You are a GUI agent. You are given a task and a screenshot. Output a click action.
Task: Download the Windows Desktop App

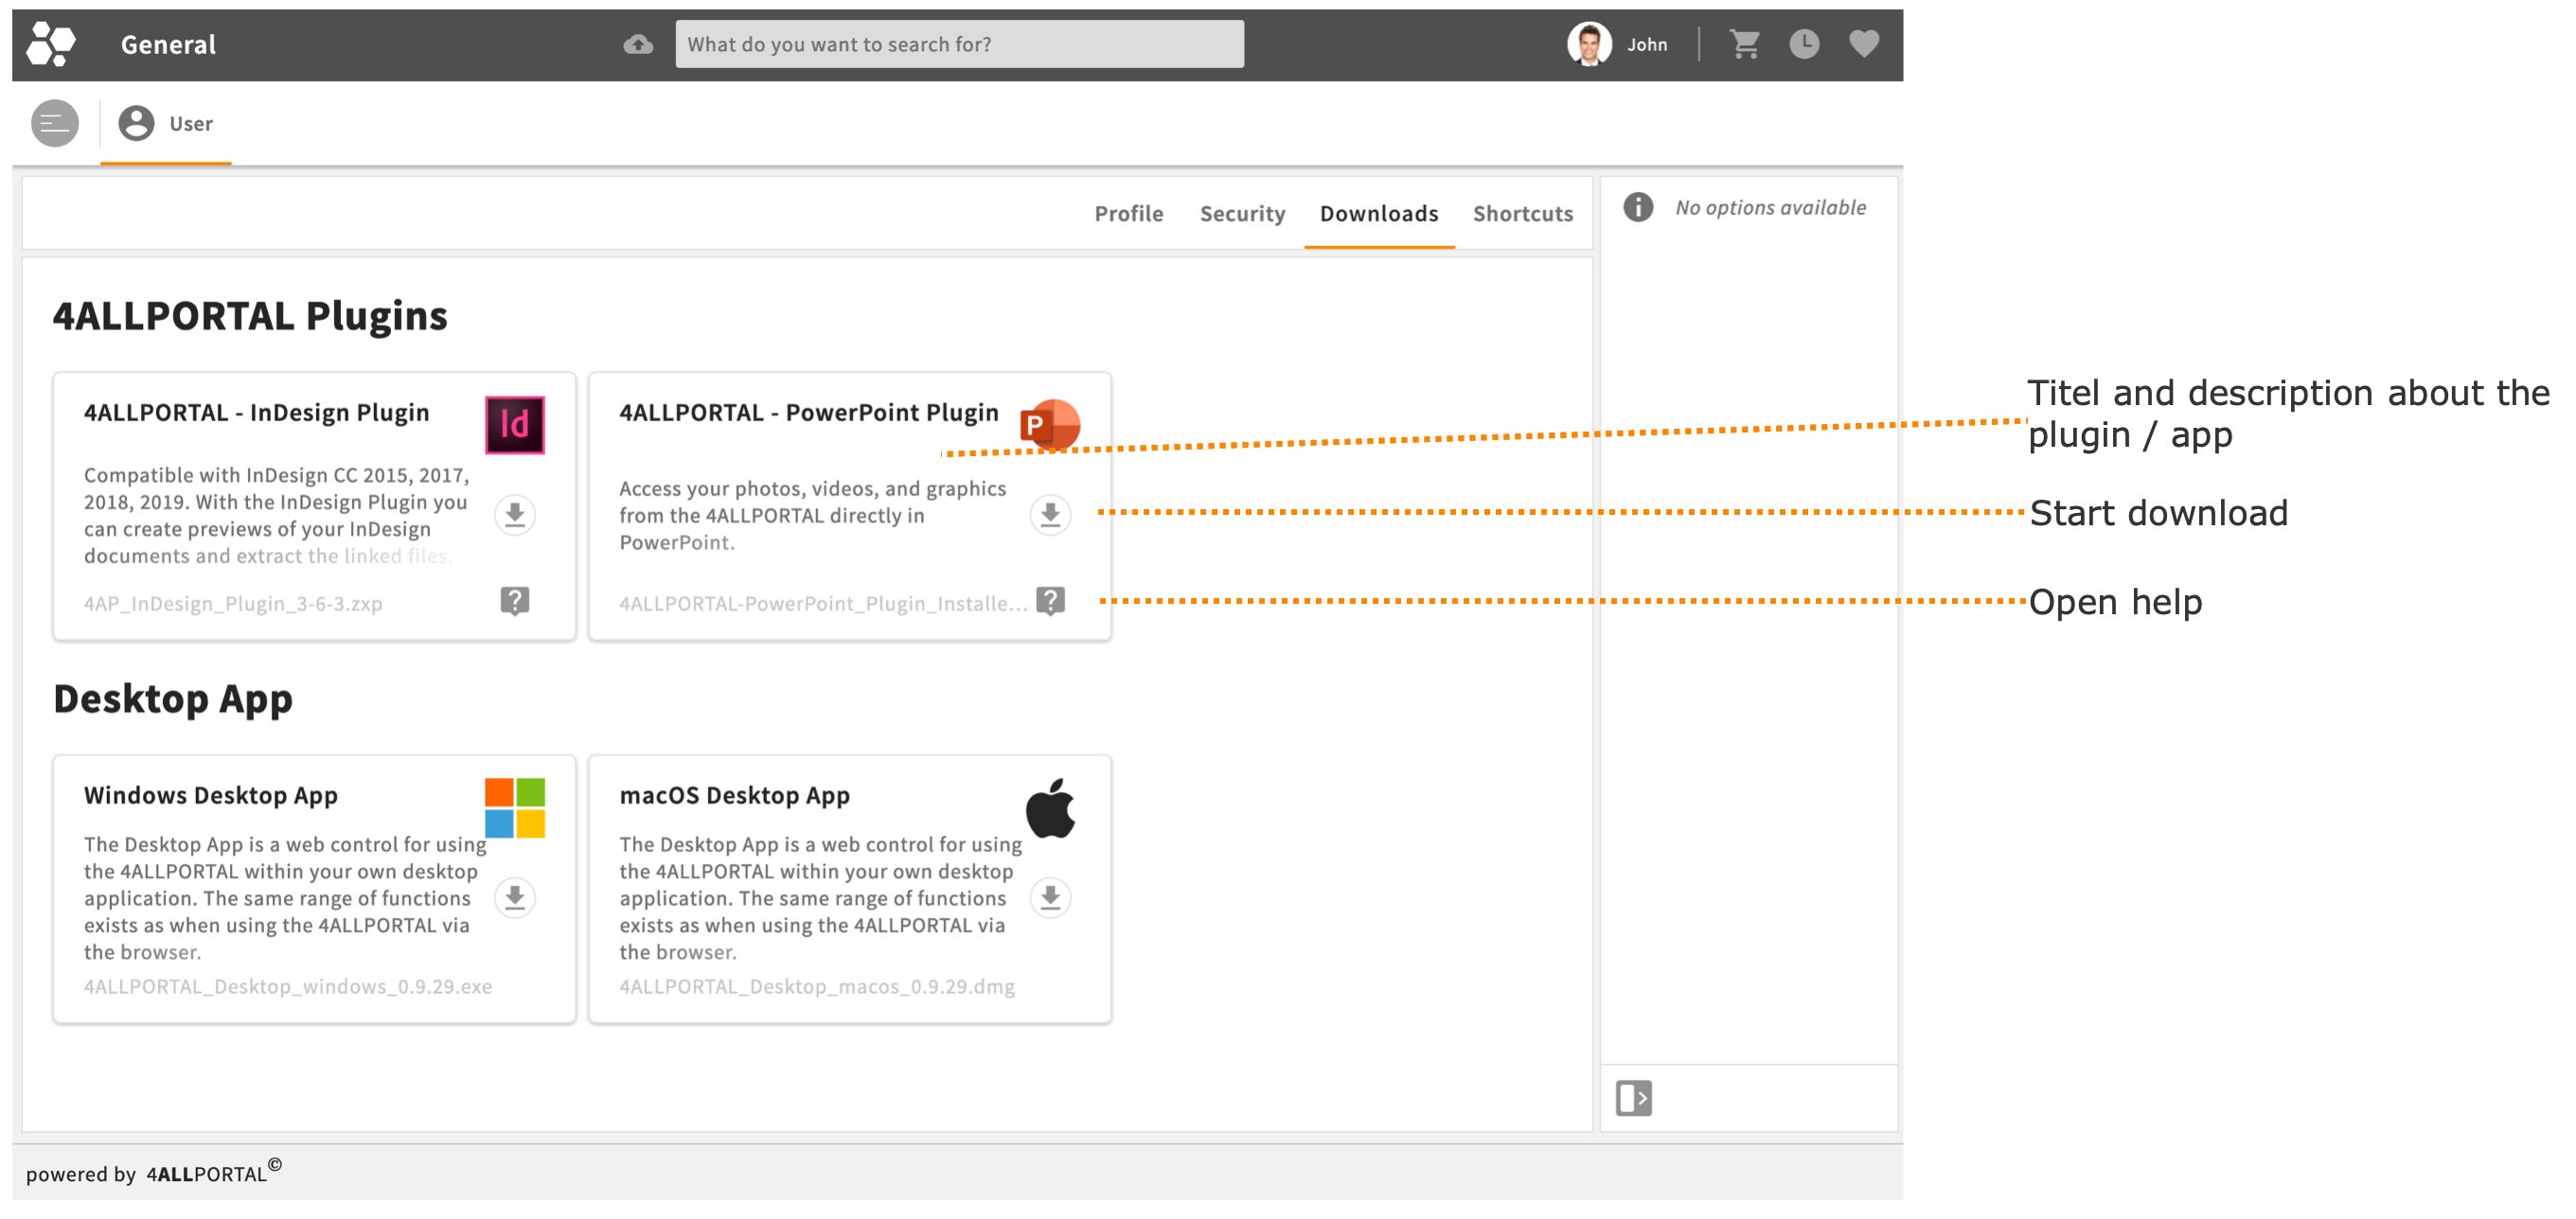tap(515, 898)
